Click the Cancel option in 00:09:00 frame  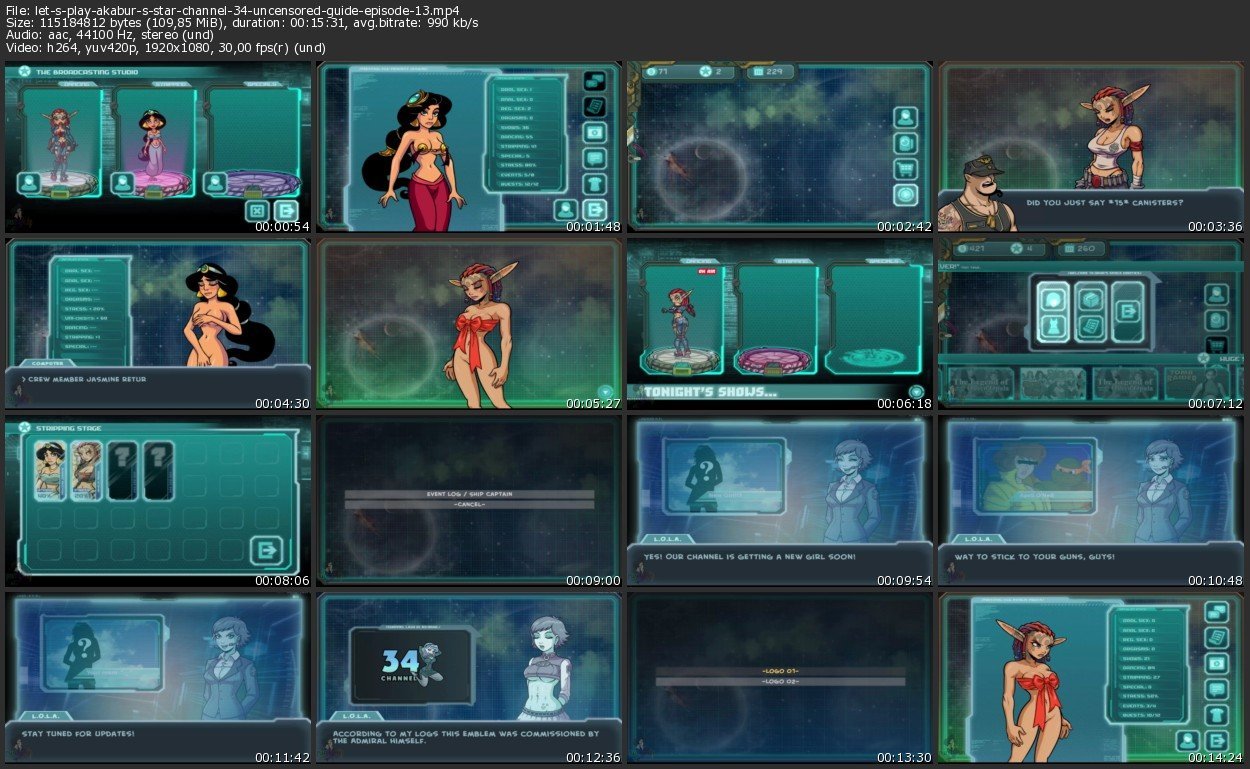coord(469,505)
